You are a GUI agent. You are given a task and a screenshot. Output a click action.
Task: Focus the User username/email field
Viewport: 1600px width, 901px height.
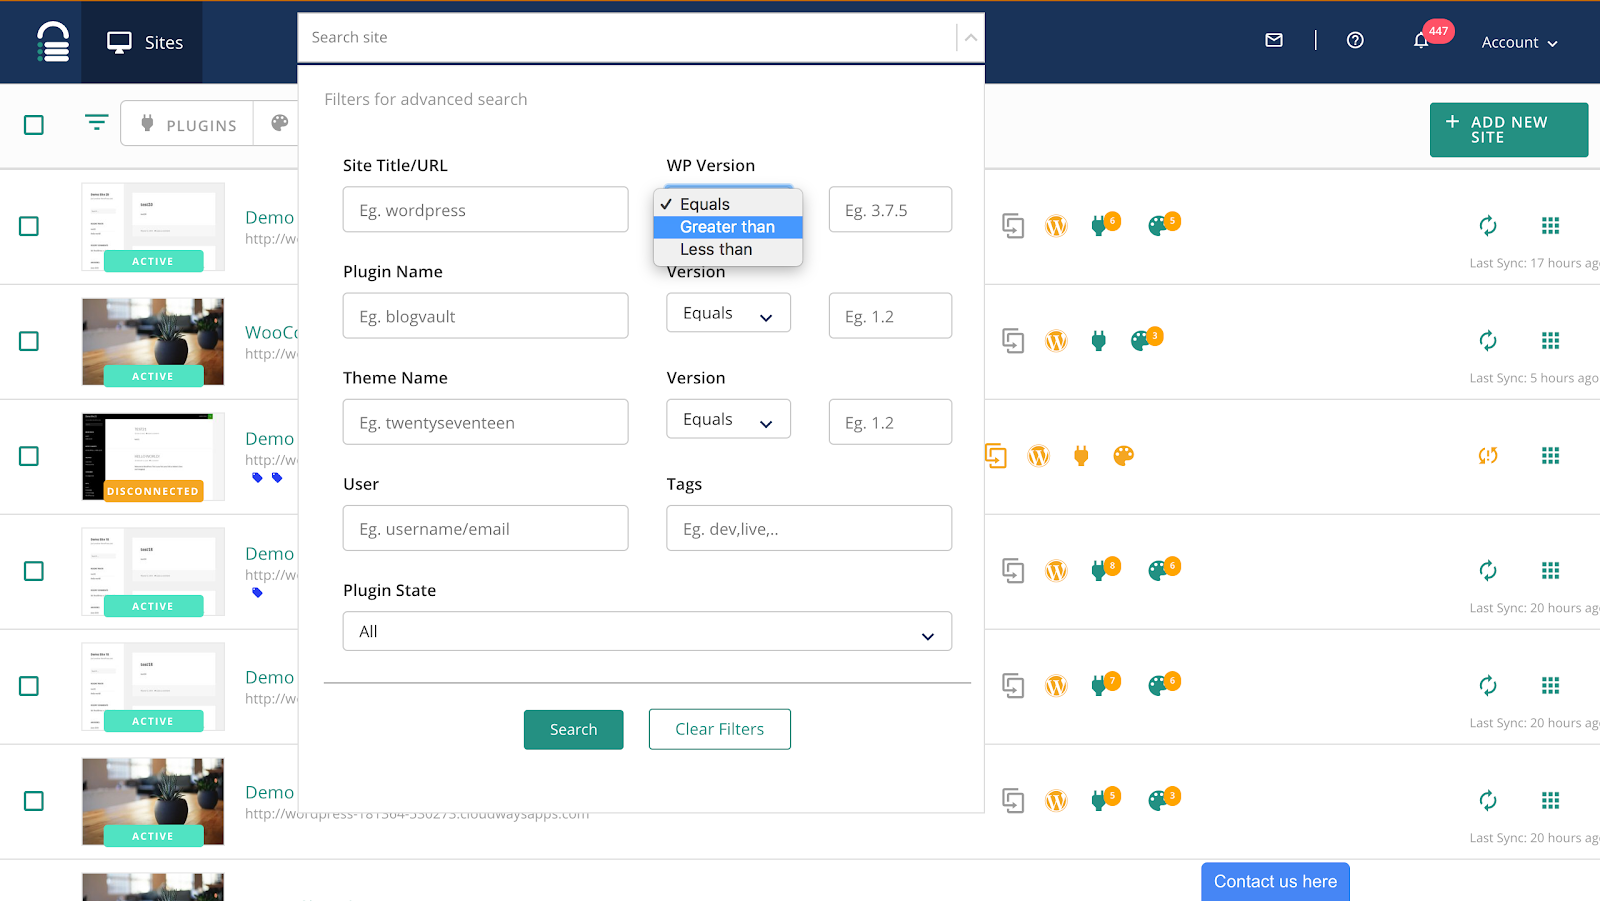click(x=485, y=528)
